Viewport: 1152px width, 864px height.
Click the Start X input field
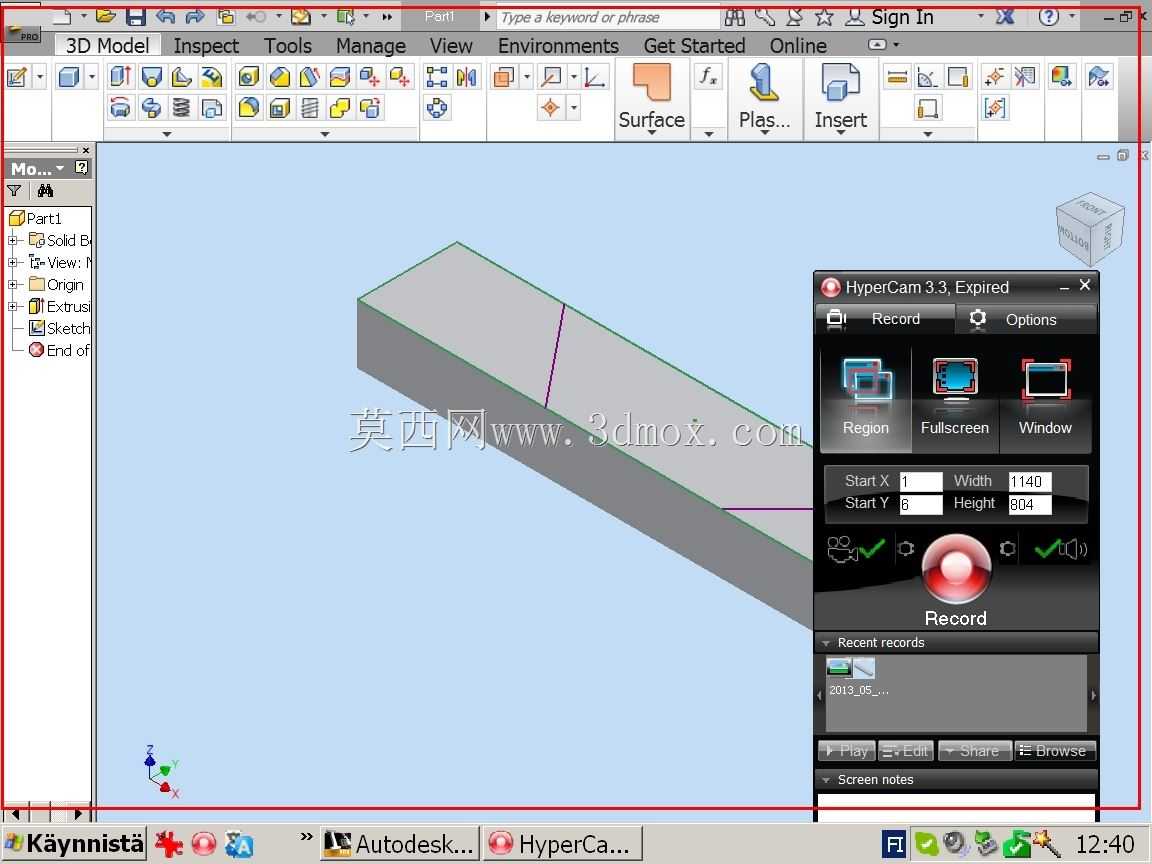pyautogui.click(x=921, y=481)
